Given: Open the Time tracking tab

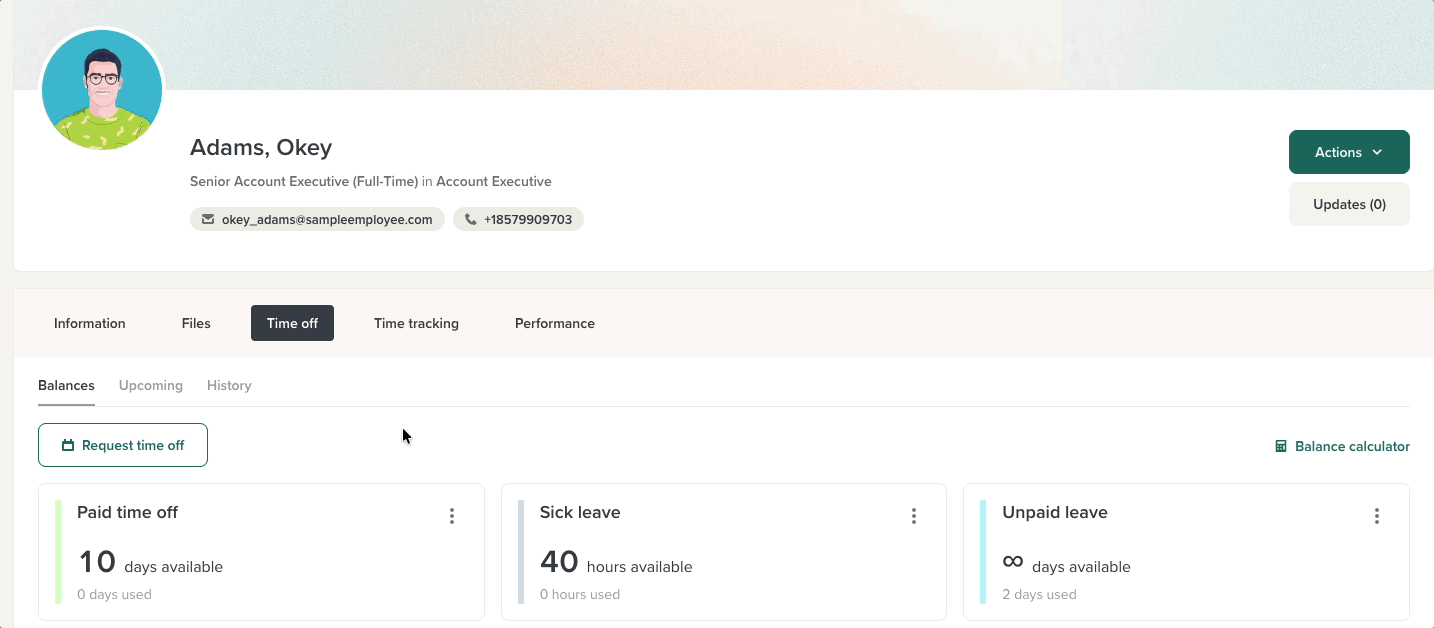Looking at the screenshot, I should (416, 323).
